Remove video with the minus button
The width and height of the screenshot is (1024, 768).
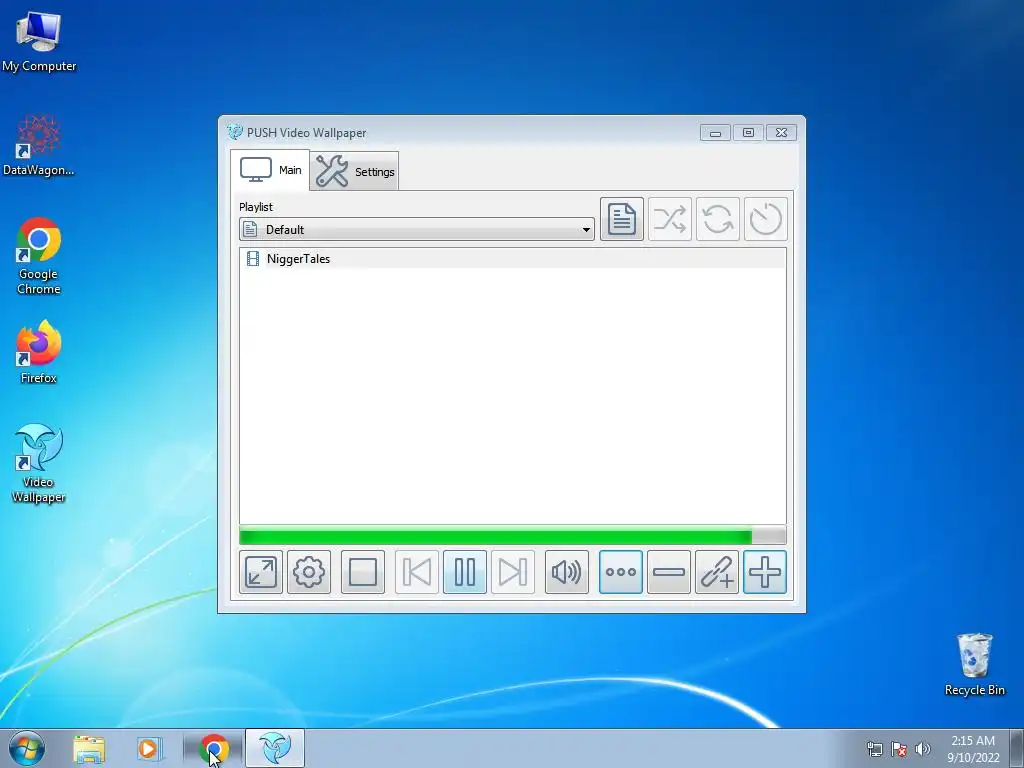[669, 572]
